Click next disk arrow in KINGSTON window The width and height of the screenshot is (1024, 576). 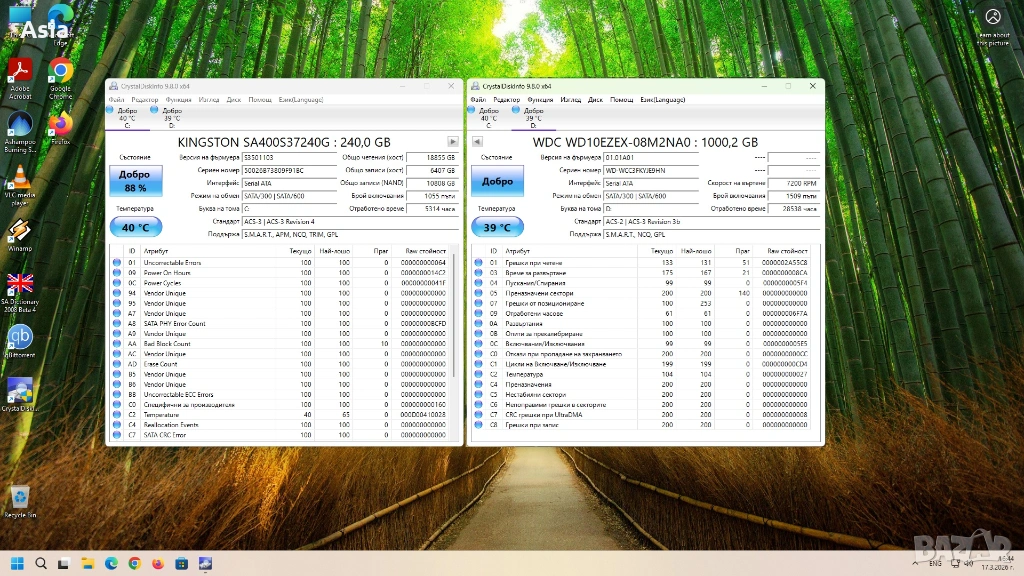coord(453,142)
